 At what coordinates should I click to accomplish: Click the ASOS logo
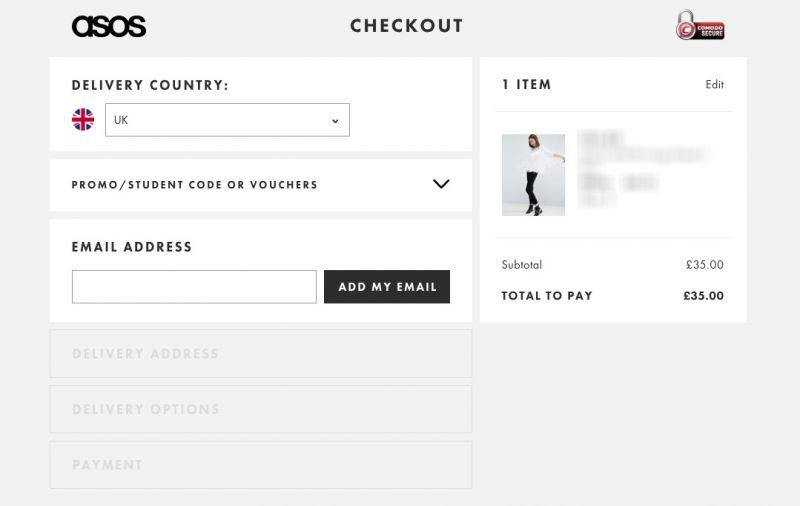[x=109, y=26]
